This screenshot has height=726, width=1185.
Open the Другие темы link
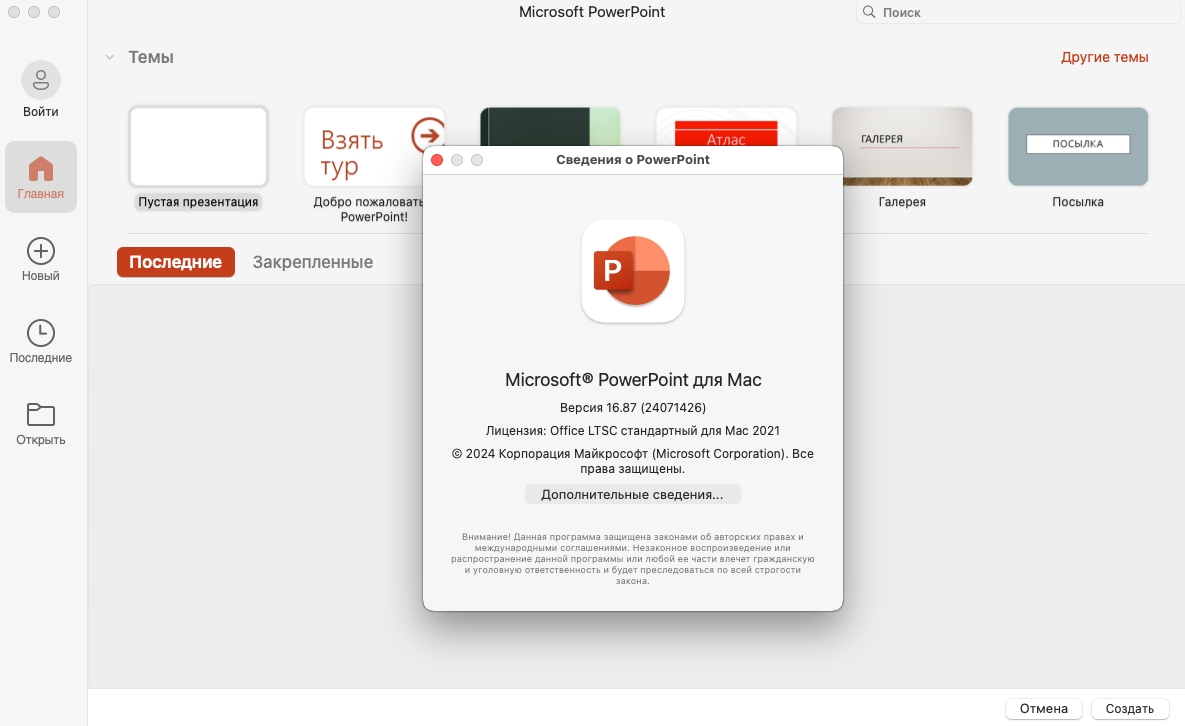1104,57
